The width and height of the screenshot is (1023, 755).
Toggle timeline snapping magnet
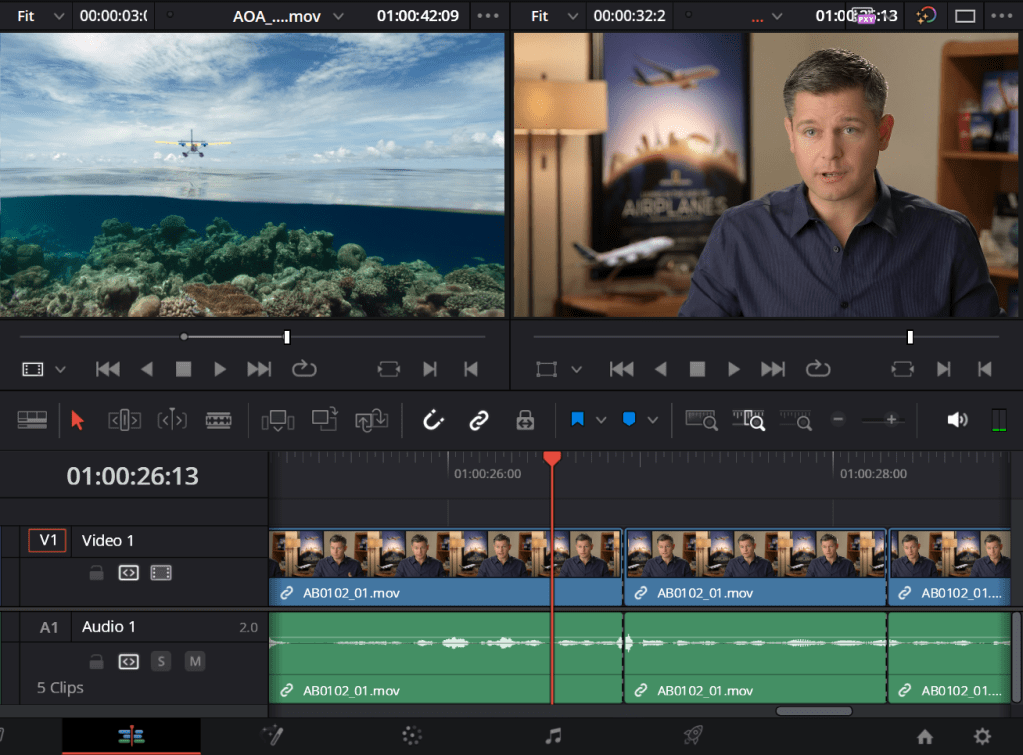[x=433, y=421]
